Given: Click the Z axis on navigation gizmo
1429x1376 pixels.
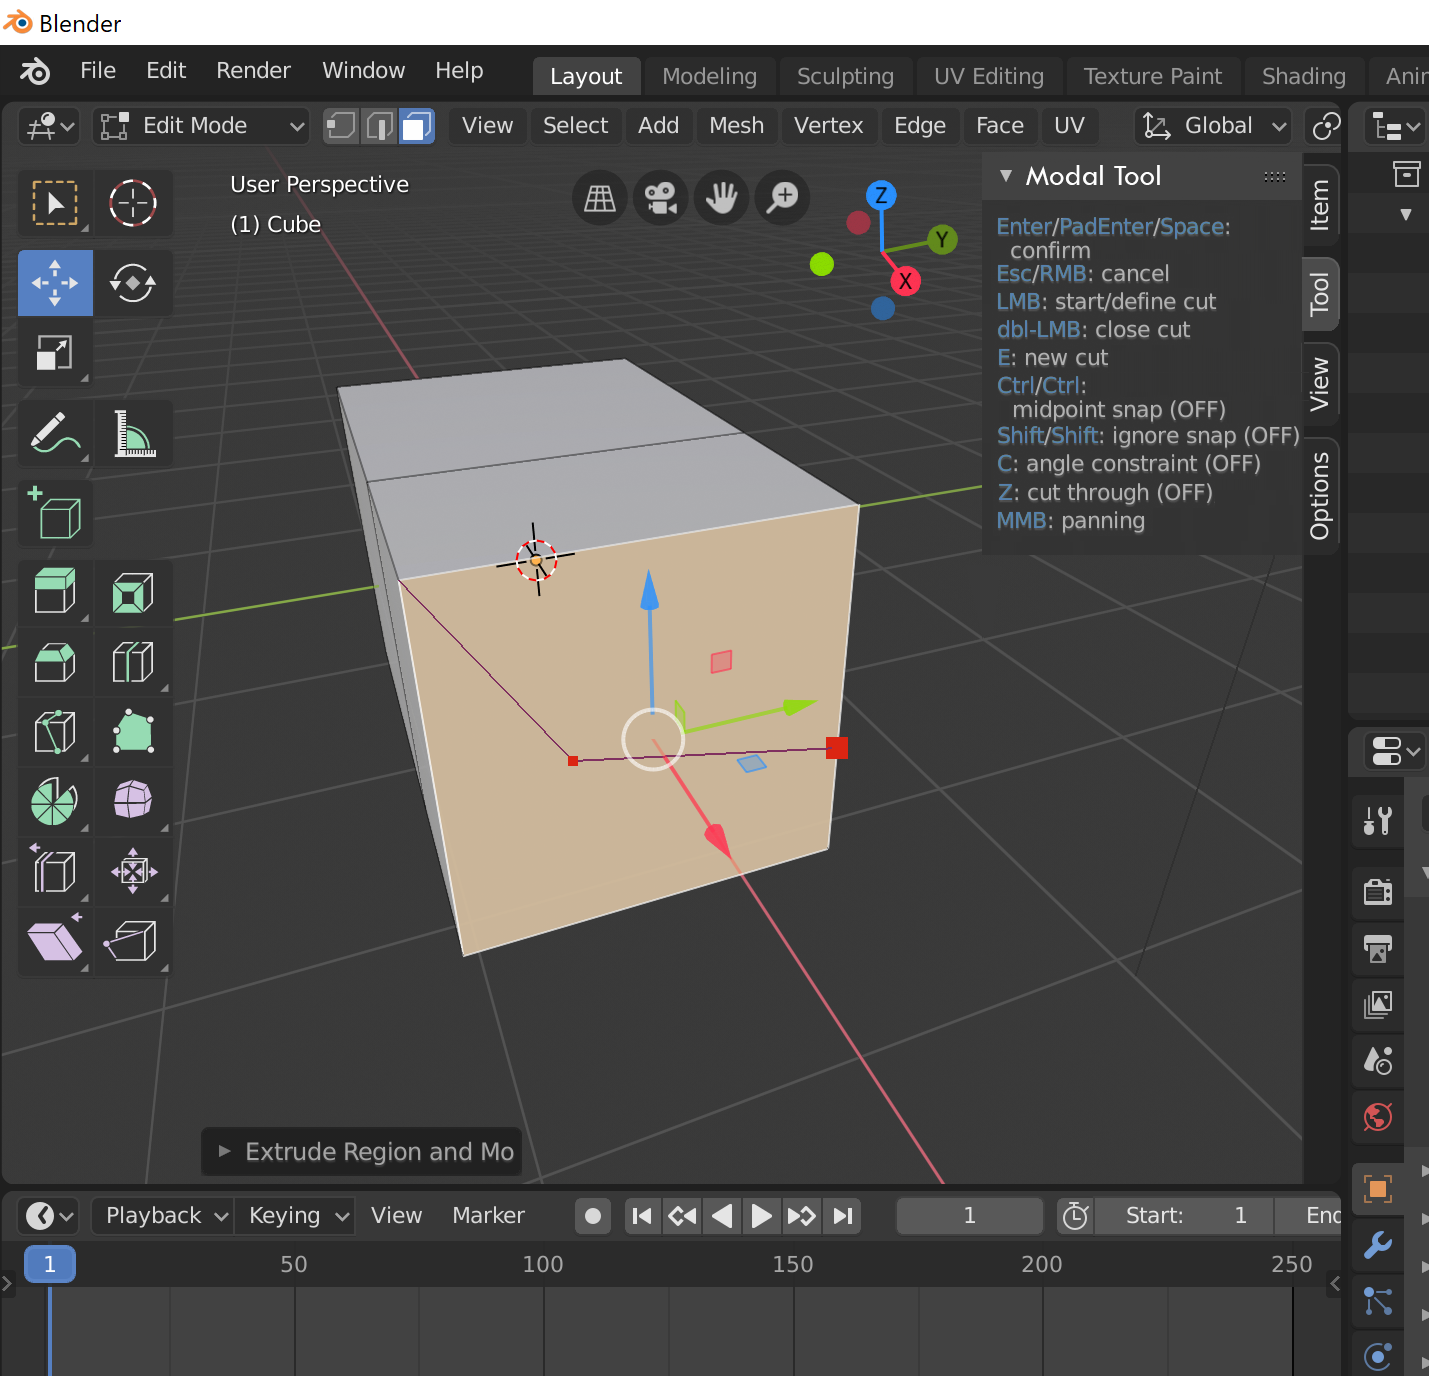Looking at the screenshot, I should 881,195.
